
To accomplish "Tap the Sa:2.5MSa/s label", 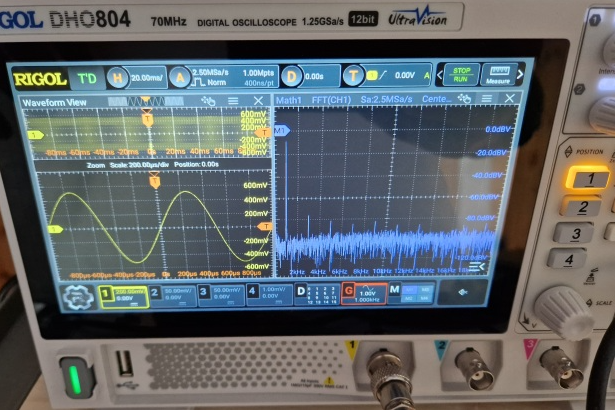I will click(x=386, y=100).
